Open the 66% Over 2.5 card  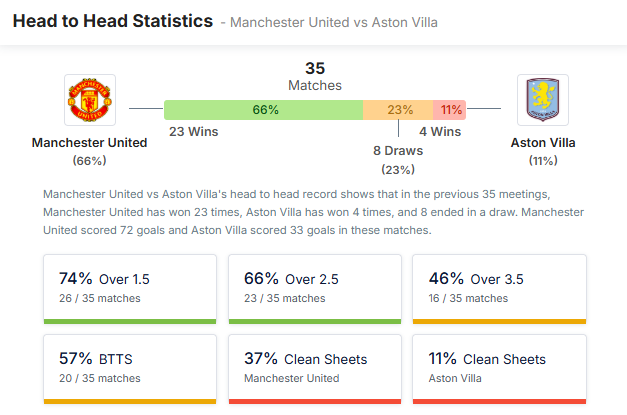(x=314, y=288)
